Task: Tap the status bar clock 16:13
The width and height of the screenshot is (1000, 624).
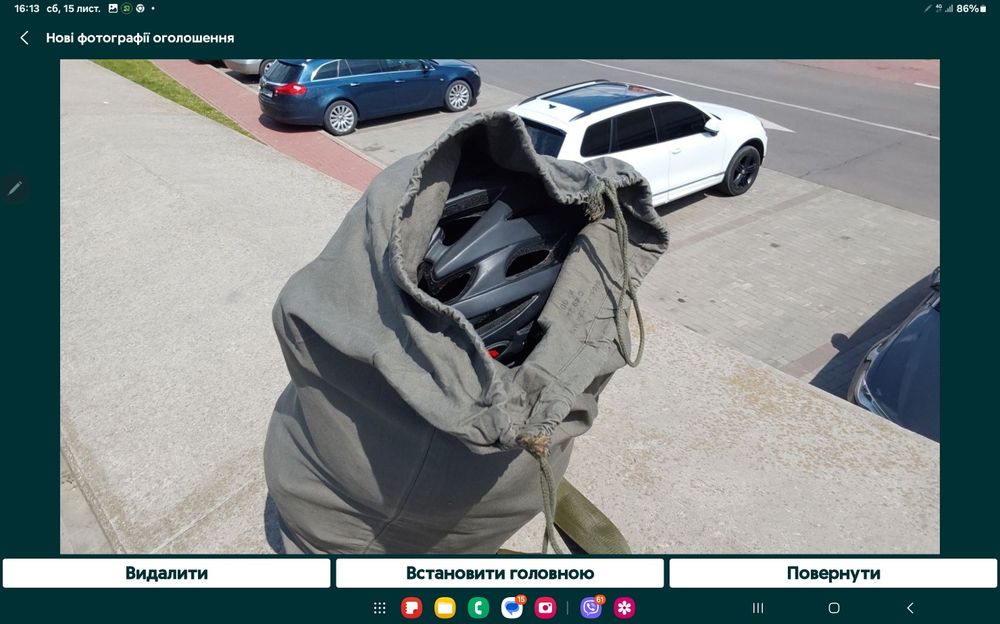Action: (x=27, y=8)
